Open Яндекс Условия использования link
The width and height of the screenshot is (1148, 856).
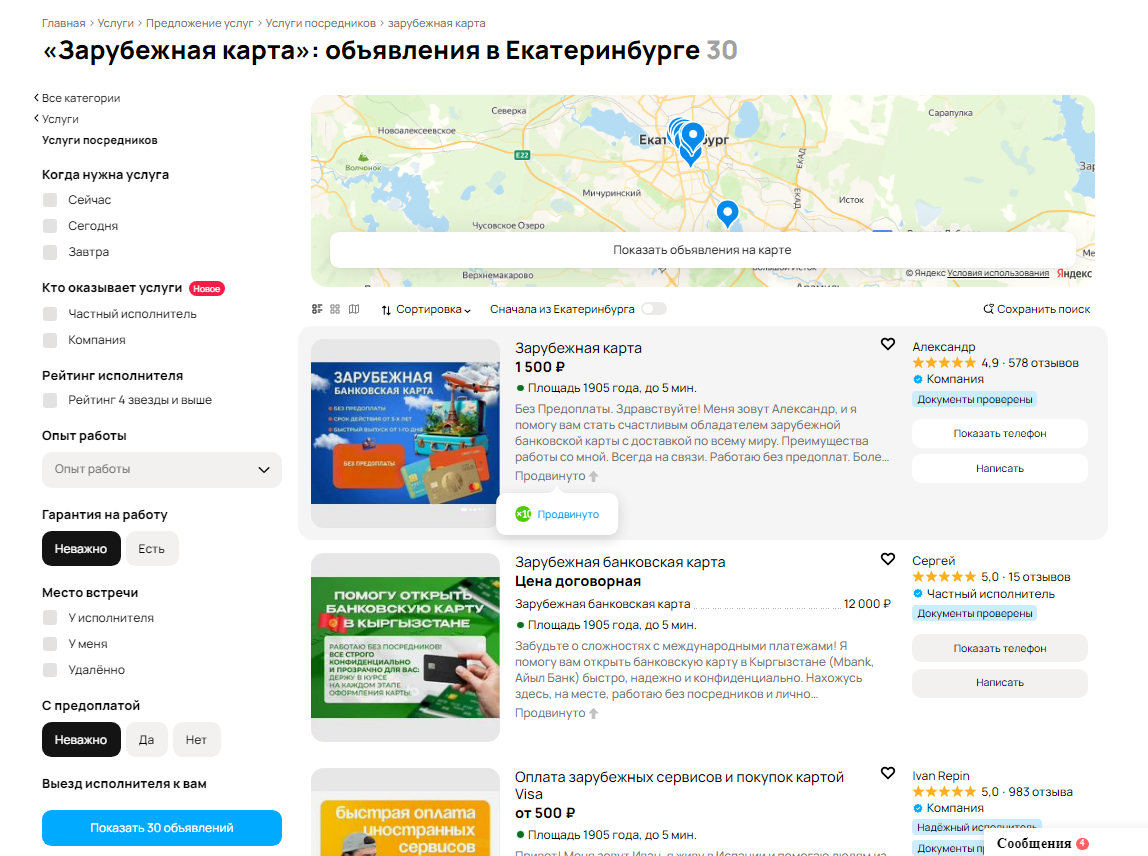click(x=998, y=273)
